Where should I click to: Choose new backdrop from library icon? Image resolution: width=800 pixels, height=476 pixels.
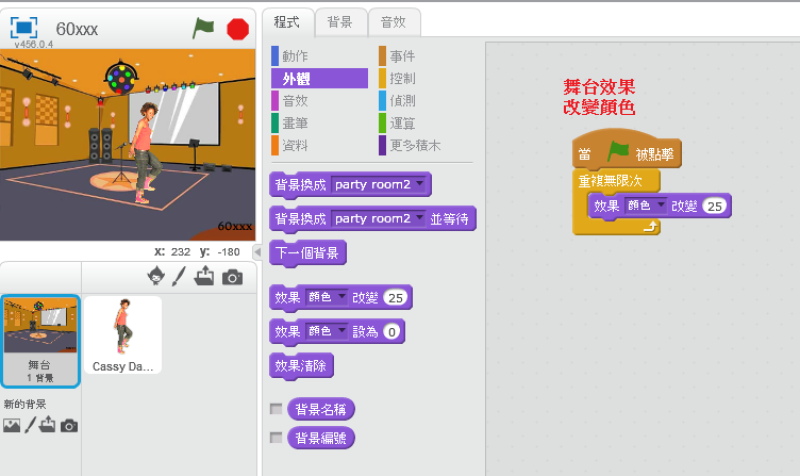(x=11, y=425)
